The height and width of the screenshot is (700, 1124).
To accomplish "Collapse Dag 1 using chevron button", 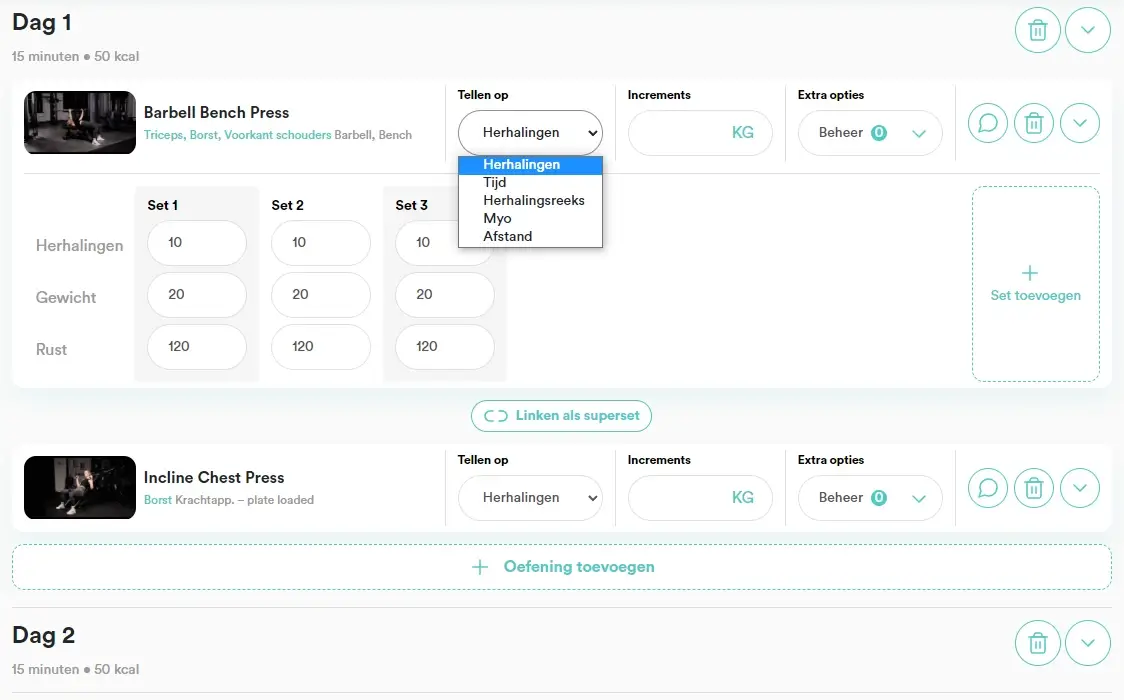I will tap(1088, 31).
